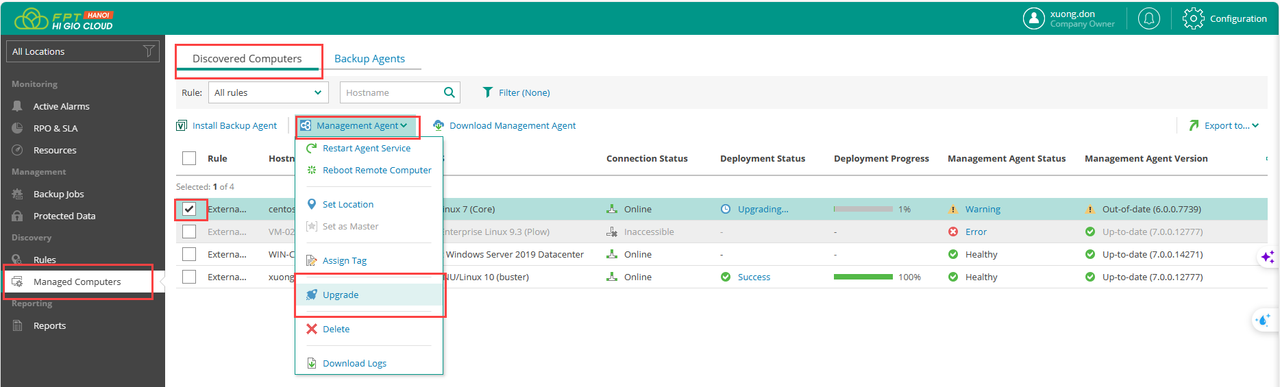
Task: Open the Warning status link
Action: pyautogui.click(x=982, y=210)
